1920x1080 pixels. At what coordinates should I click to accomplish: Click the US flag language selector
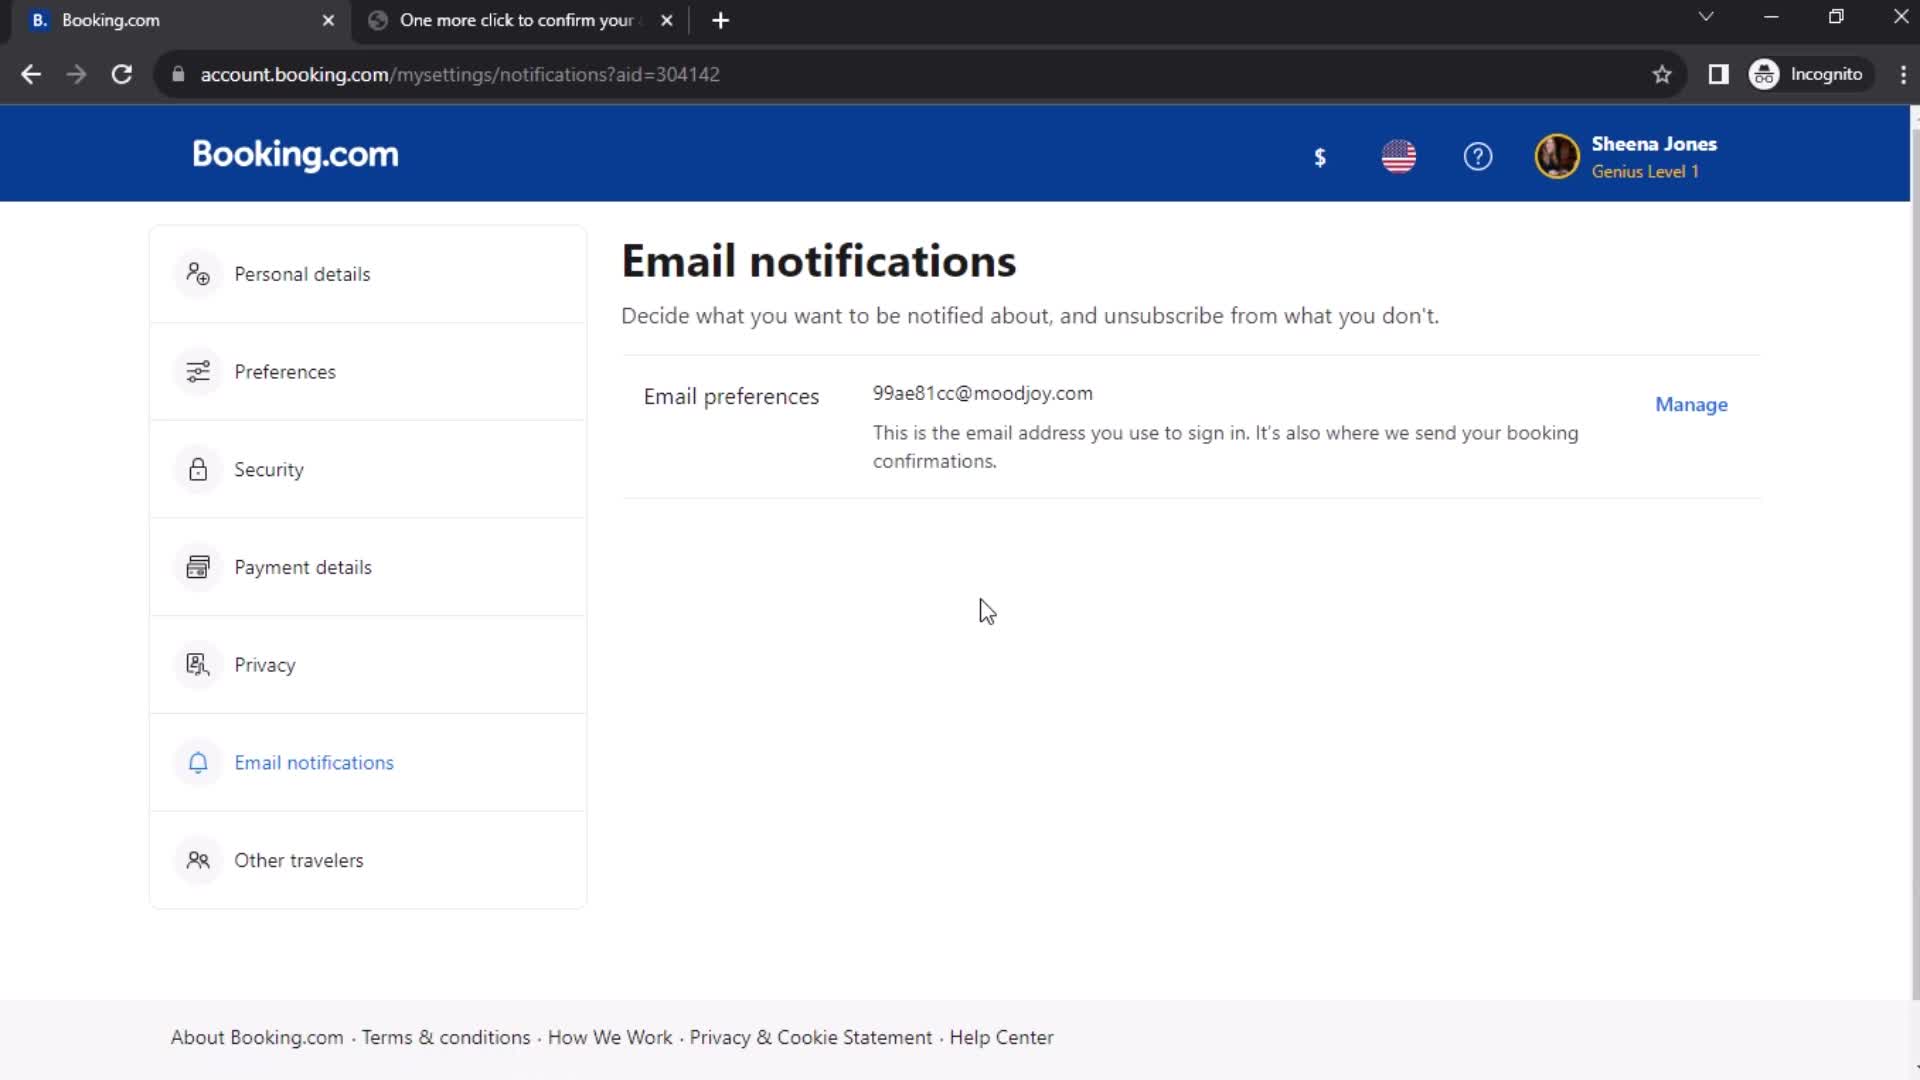[1399, 156]
